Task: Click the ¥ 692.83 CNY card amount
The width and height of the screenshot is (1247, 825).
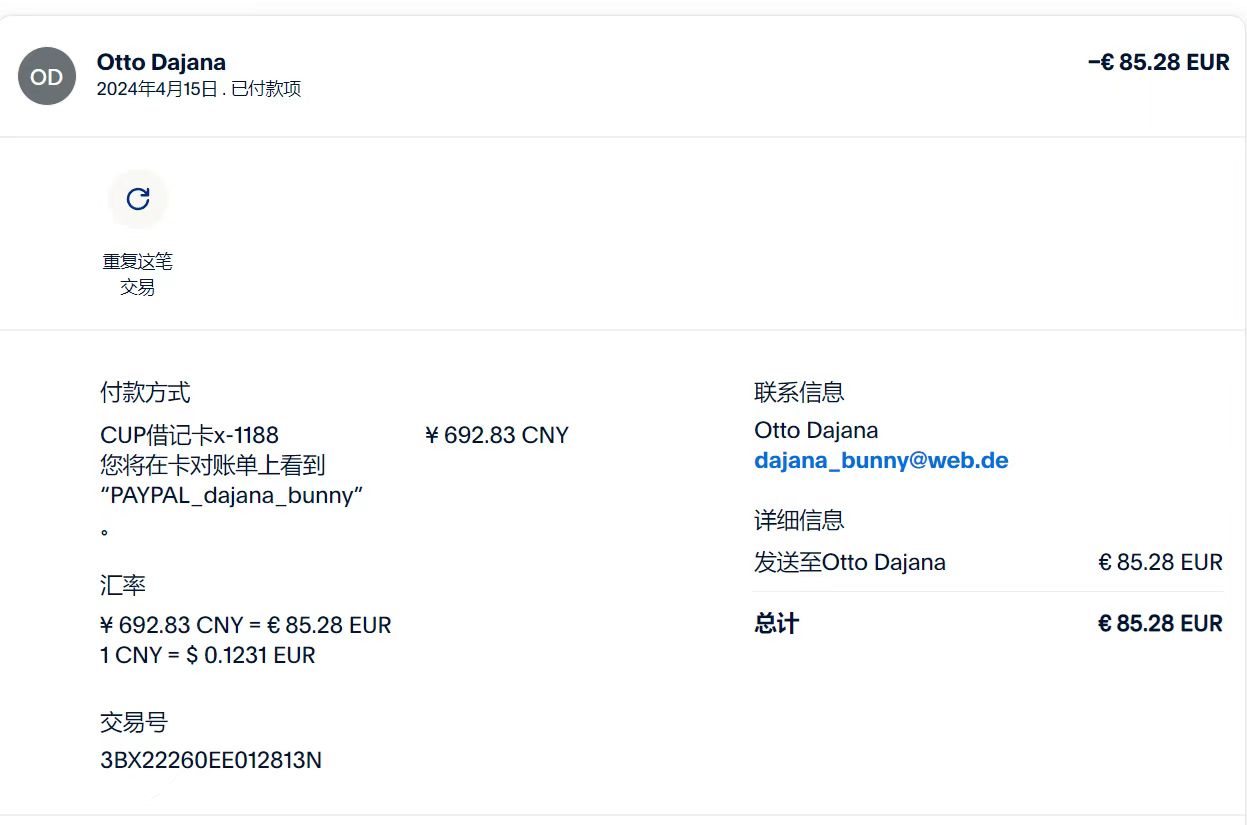Action: (496, 435)
